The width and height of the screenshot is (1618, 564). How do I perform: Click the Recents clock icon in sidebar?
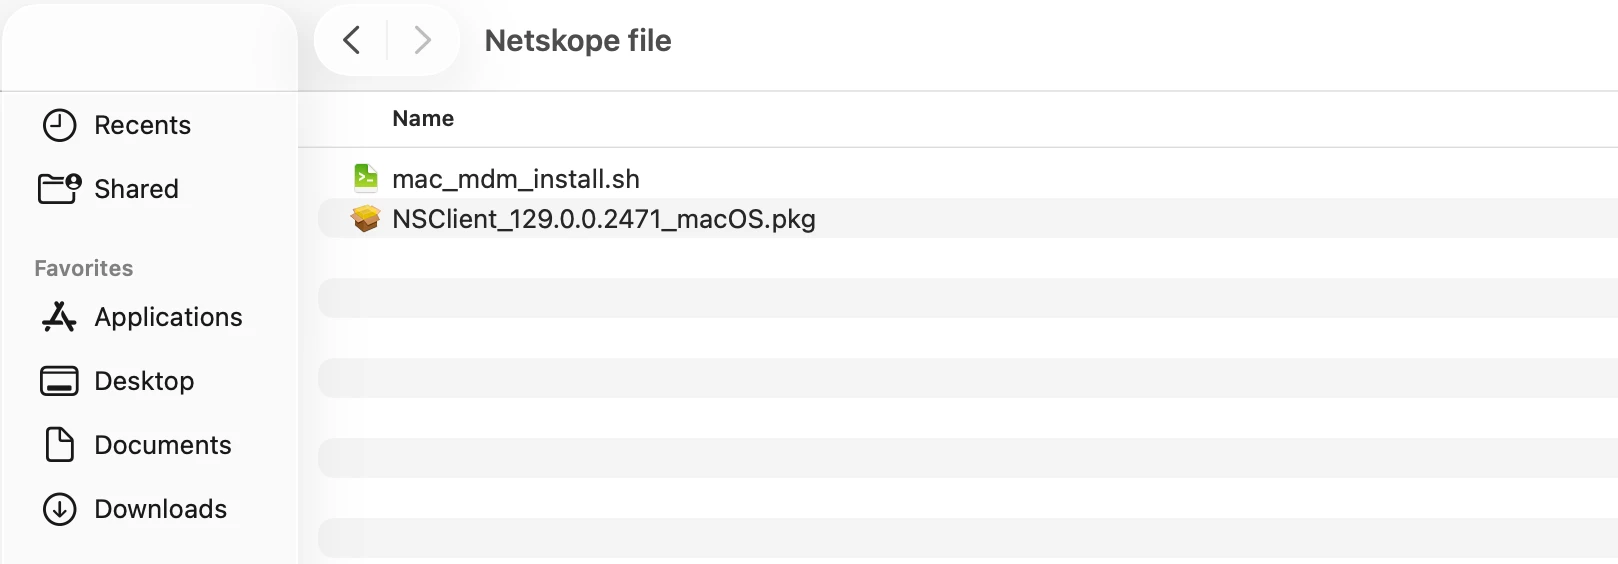point(59,125)
